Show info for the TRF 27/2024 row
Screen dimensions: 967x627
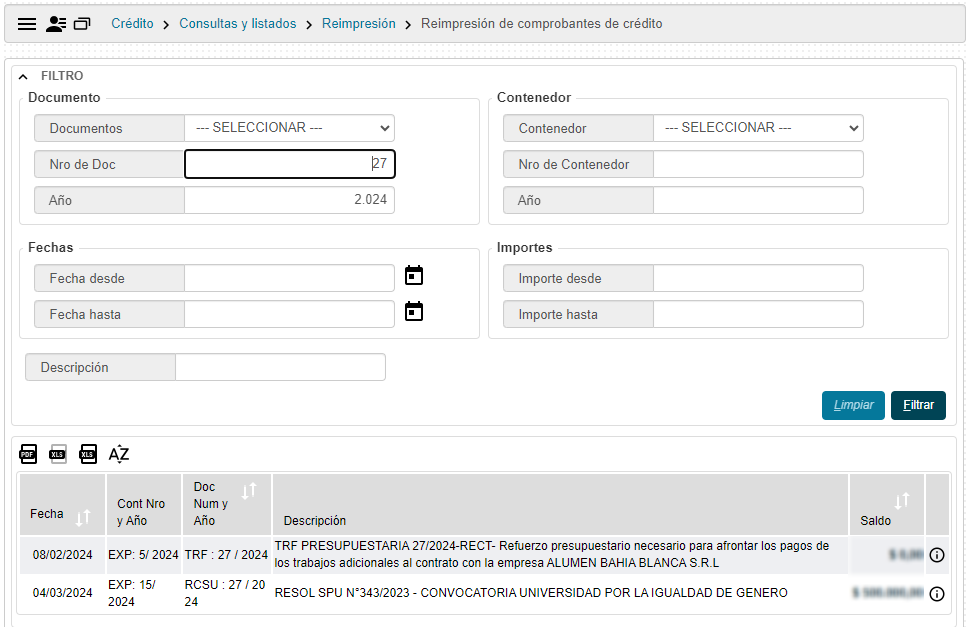click(937, 554)
